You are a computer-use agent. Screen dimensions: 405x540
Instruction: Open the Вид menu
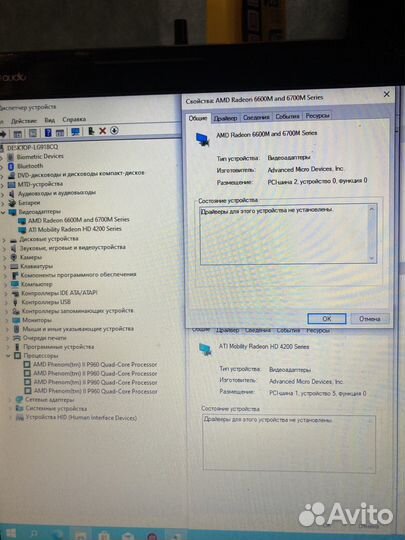click(50, 120)
